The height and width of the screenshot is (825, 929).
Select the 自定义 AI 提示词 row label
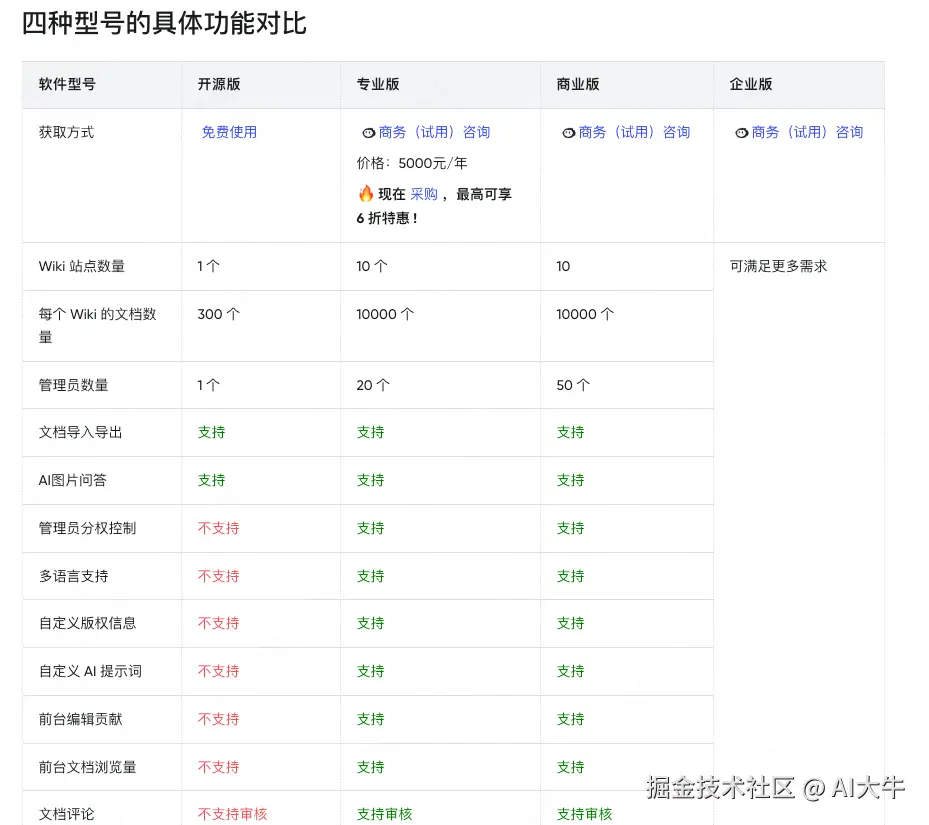(x=90, y=671)
